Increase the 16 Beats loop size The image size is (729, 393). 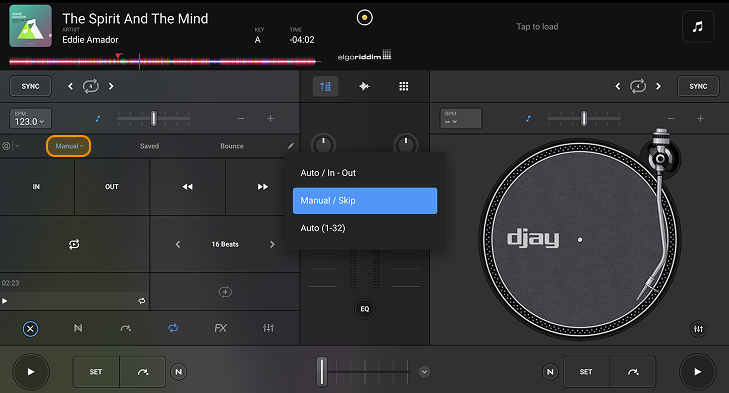pyautogui.click(x=272, y=244)
